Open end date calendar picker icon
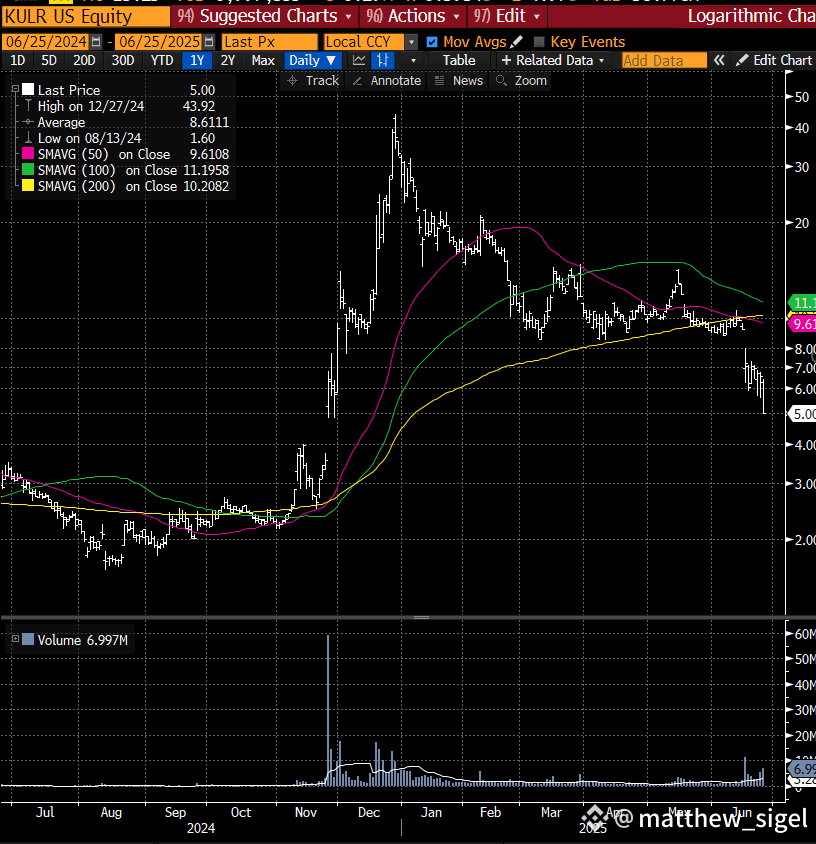 pyautogui.click(x=209, y=42)
